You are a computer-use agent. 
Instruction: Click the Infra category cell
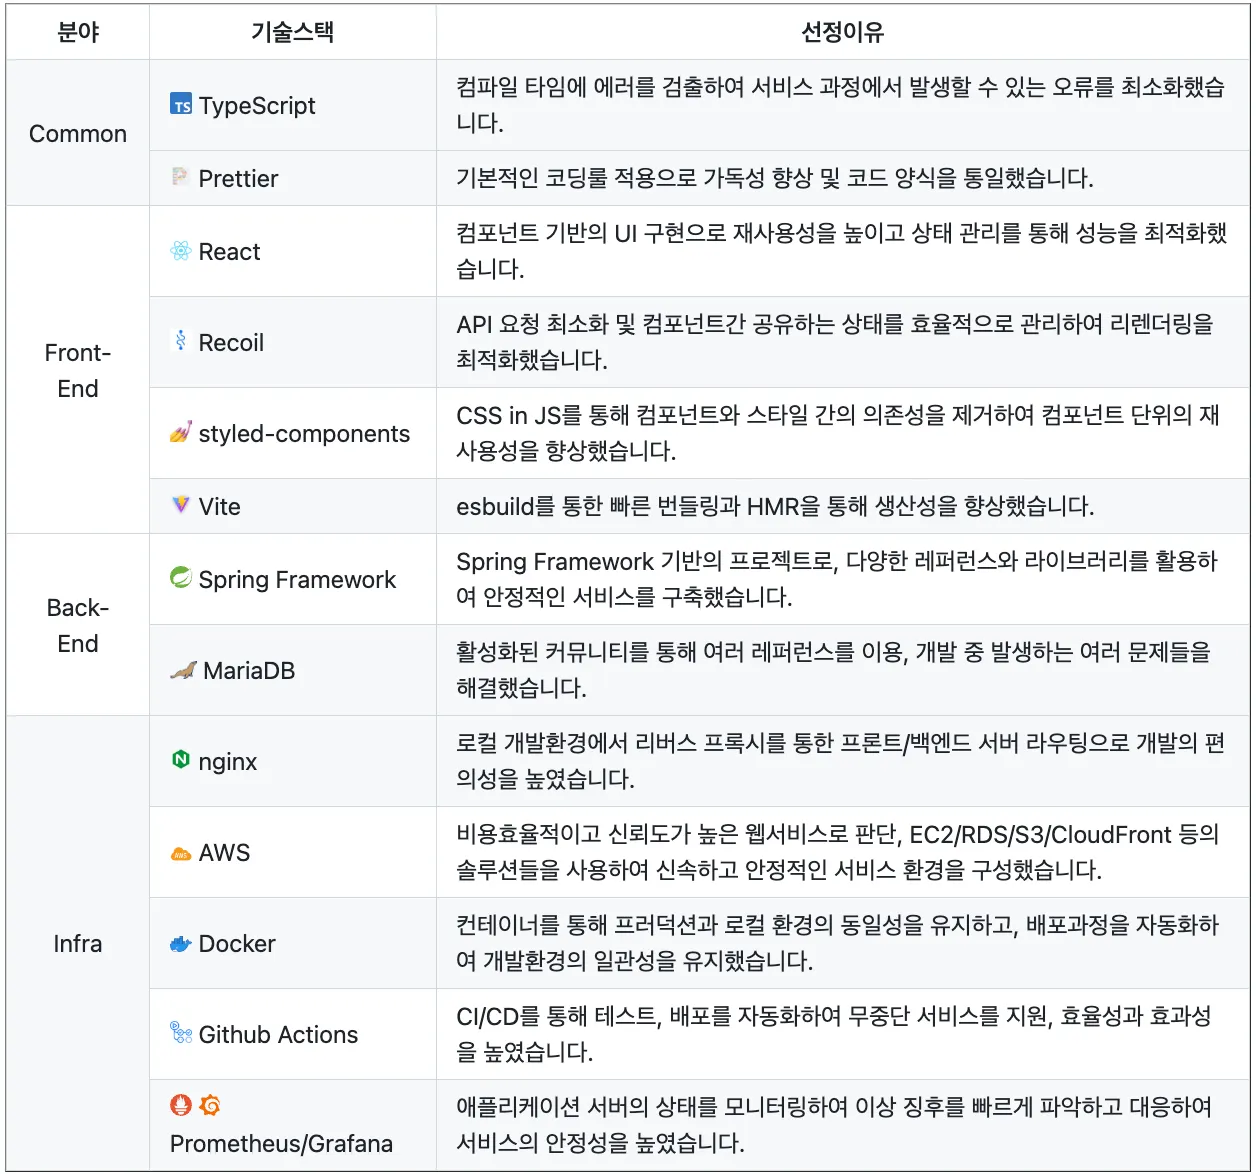[x=78, y=943]
